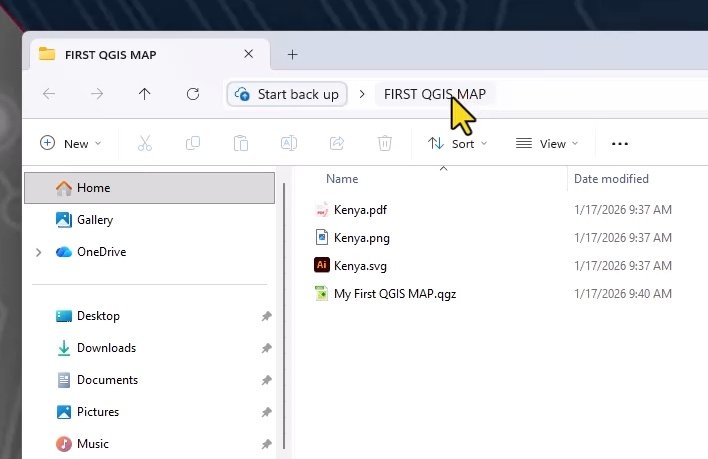Screen dimensions: 708x459
Task: Click the pin beside Documents
Action: tap(266, 380)
